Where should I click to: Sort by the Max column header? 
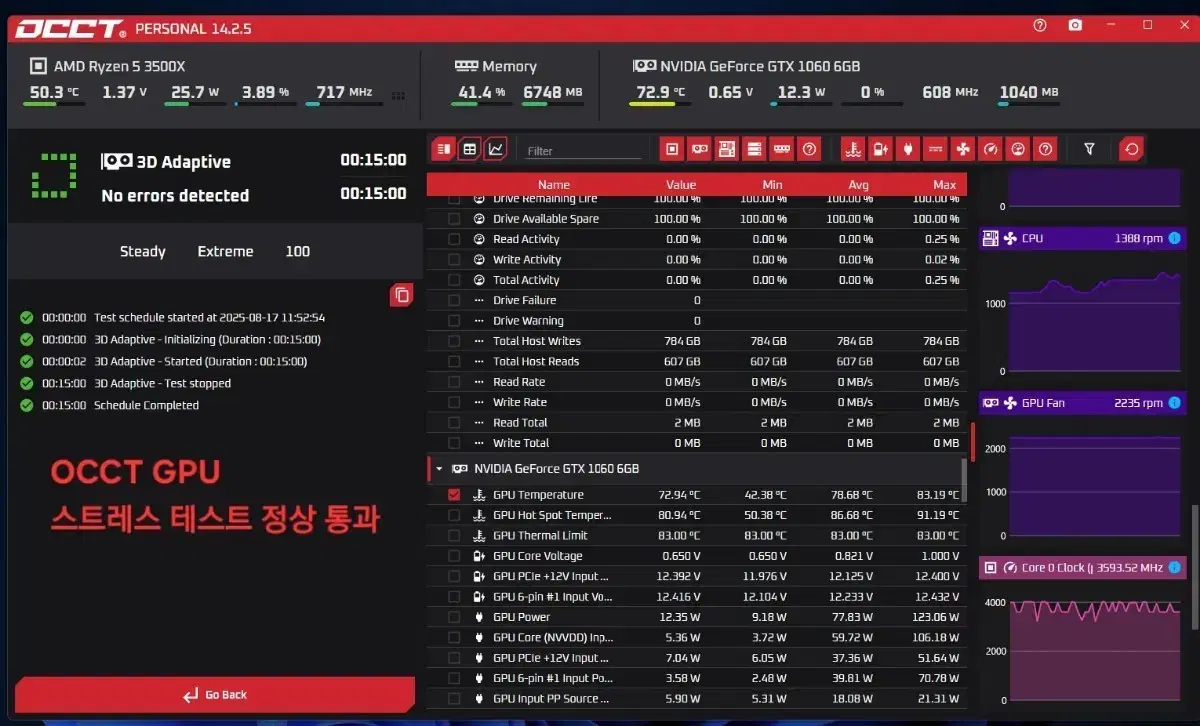point(945,184)
